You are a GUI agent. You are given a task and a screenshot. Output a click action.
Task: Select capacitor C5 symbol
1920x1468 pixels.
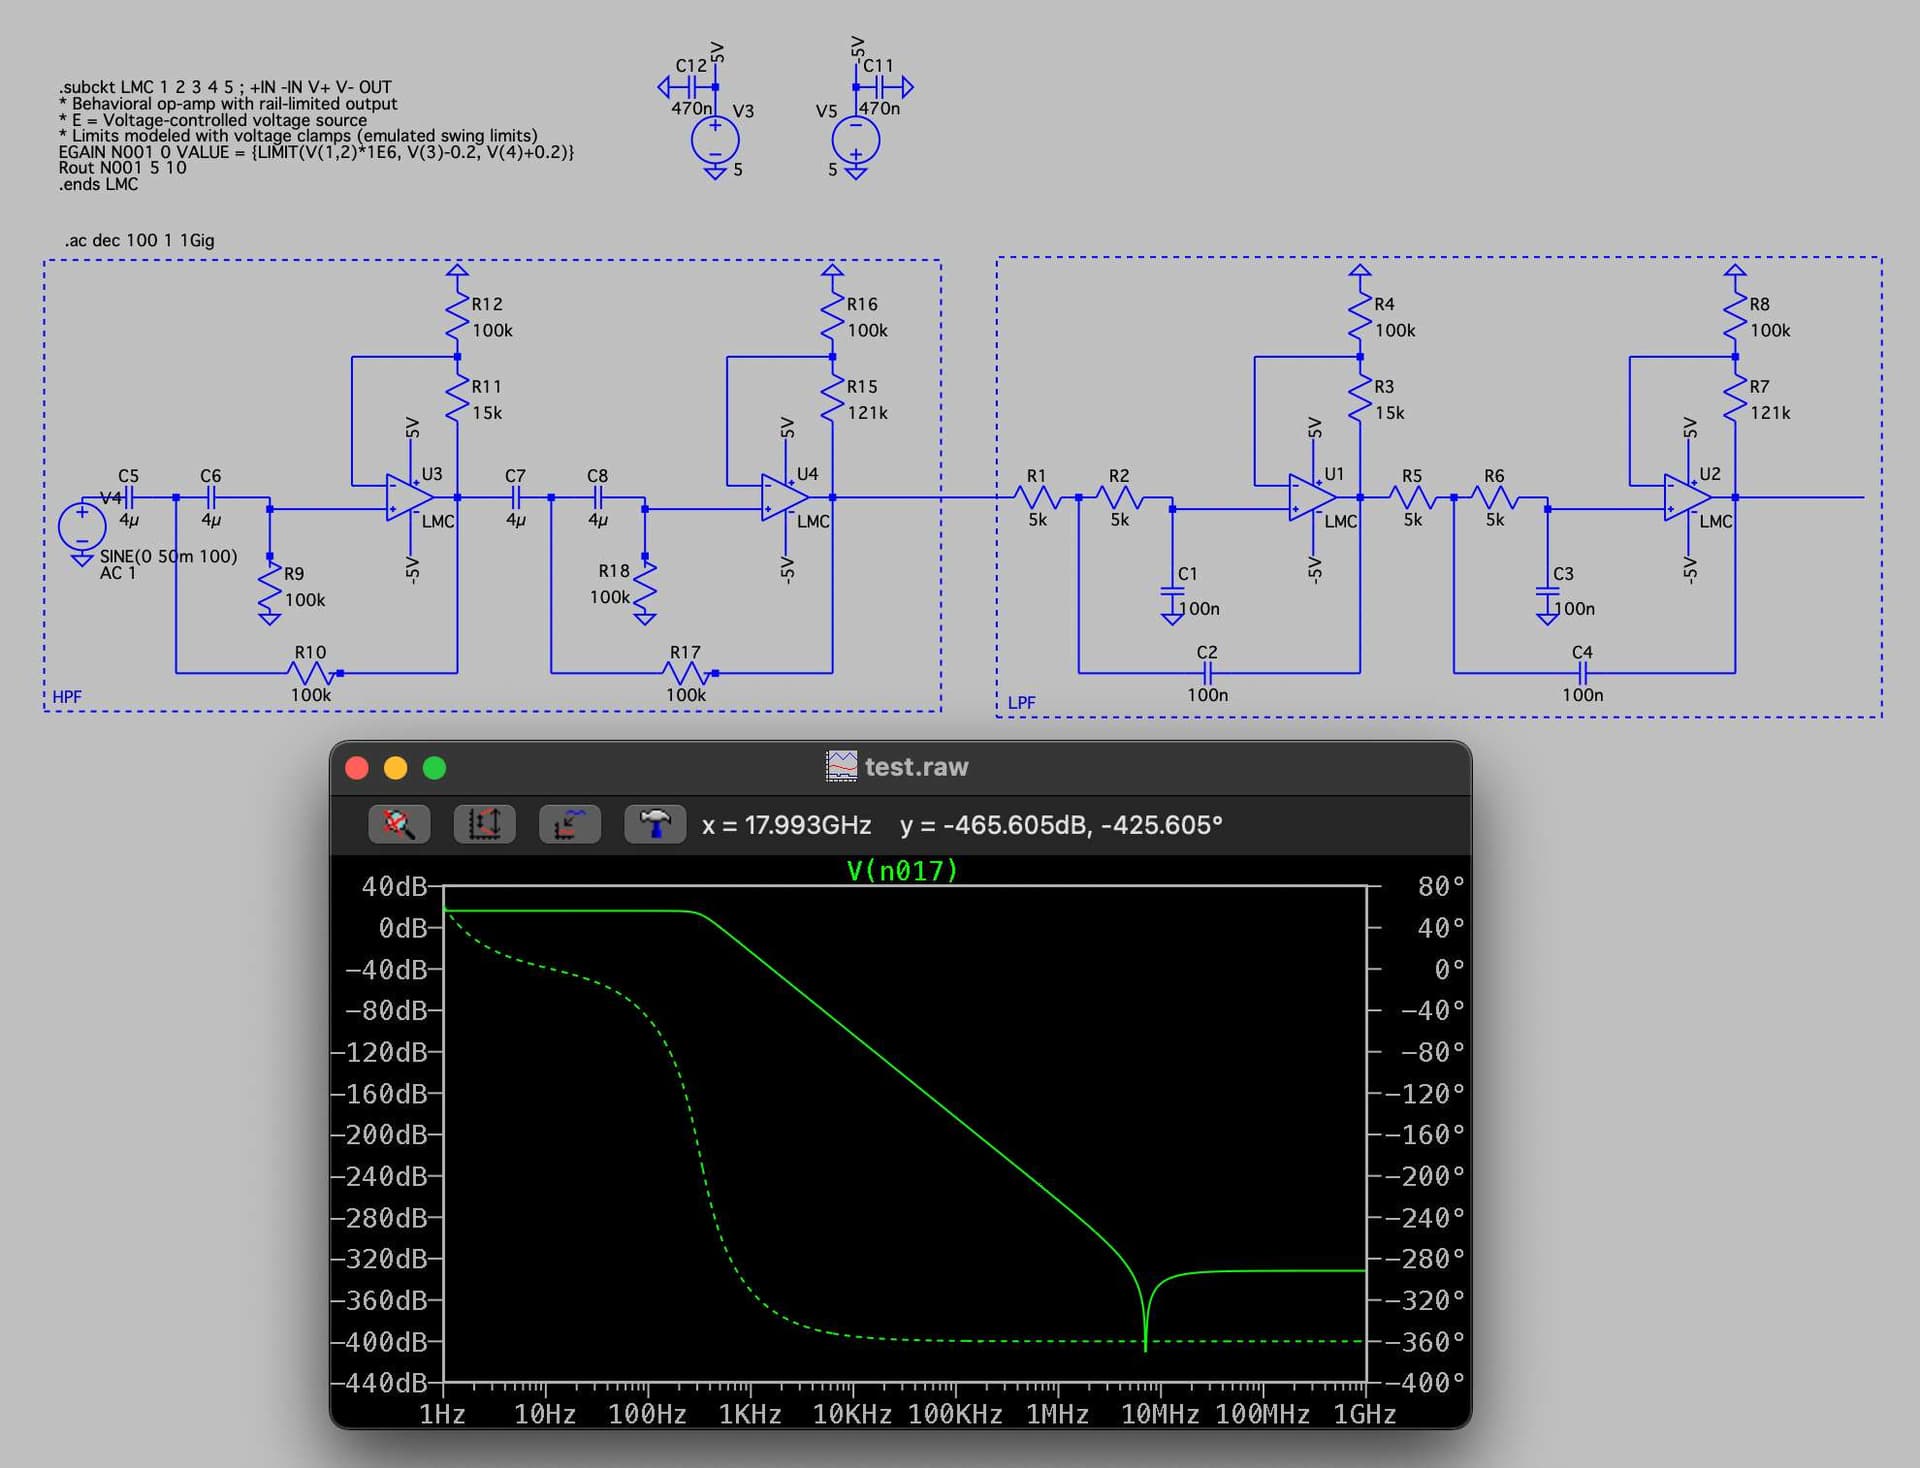129,497
